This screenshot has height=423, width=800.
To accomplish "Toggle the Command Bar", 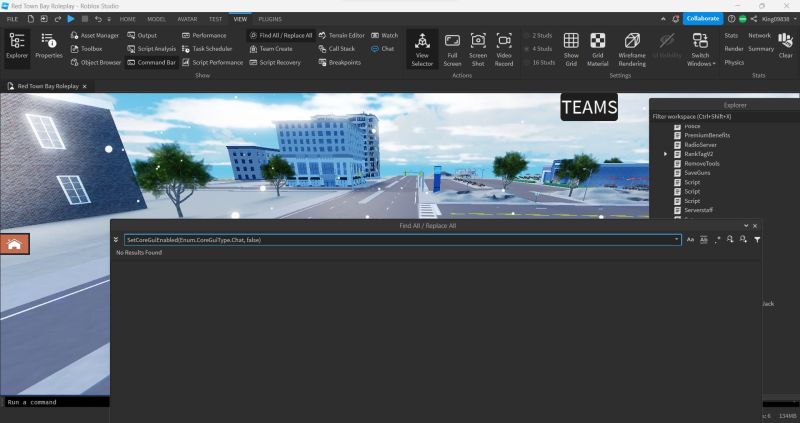I will tap(152, 63).
